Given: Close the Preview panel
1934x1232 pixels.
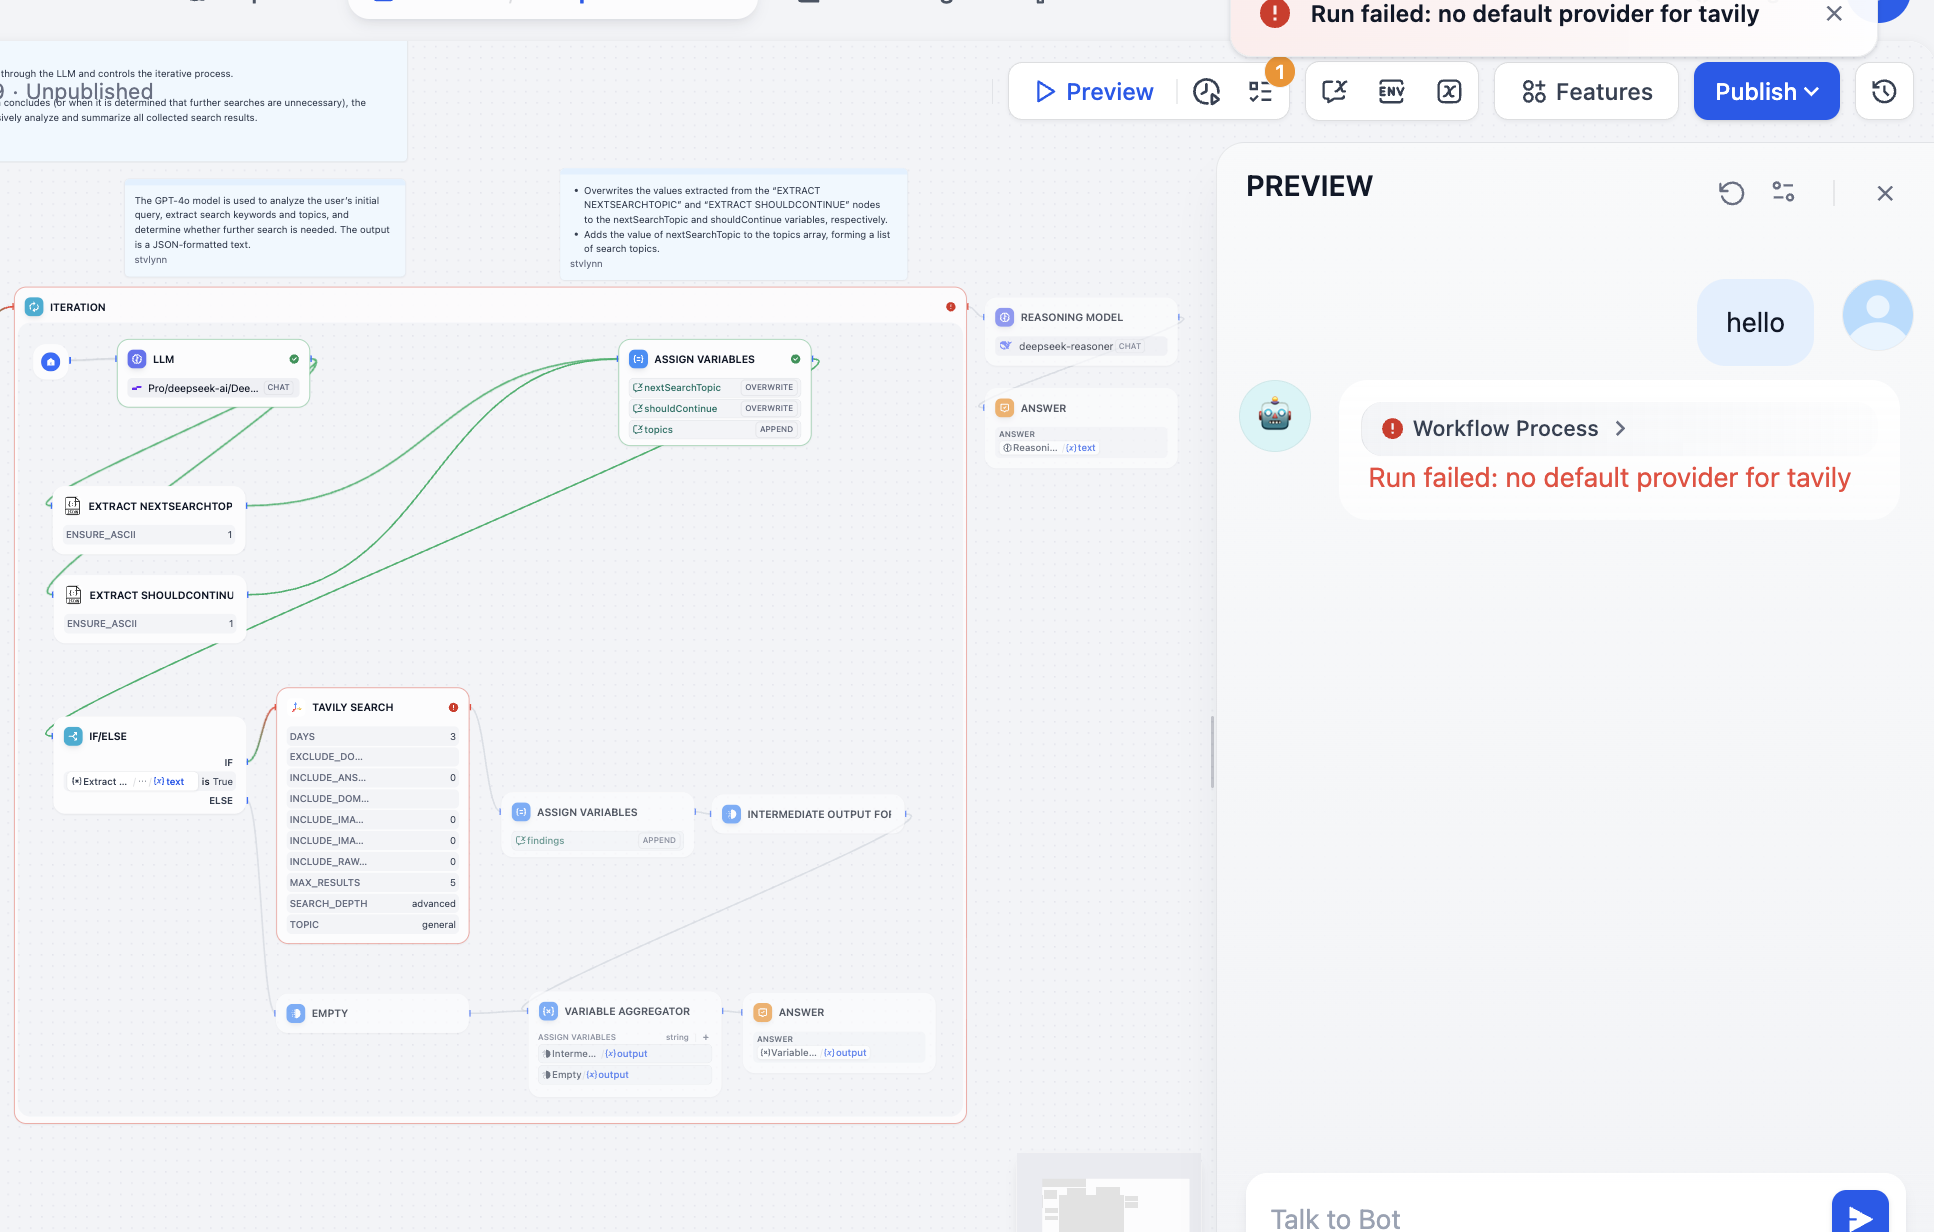Looking at the screenshot, I should pyautogui.click(x=1885, y=193).
